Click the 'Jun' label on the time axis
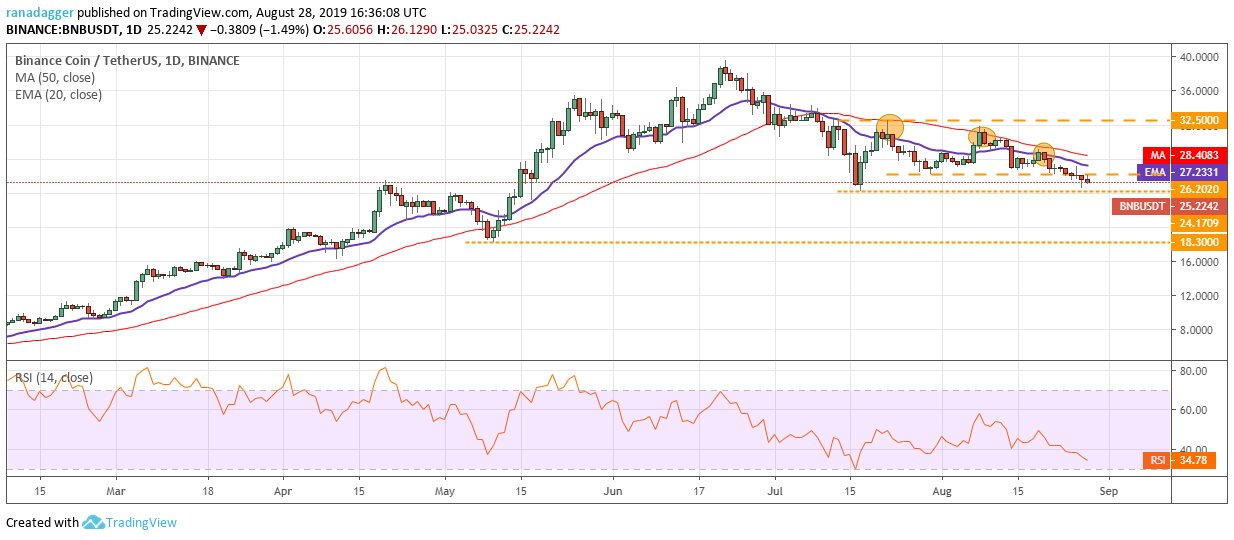 [613, 492]
